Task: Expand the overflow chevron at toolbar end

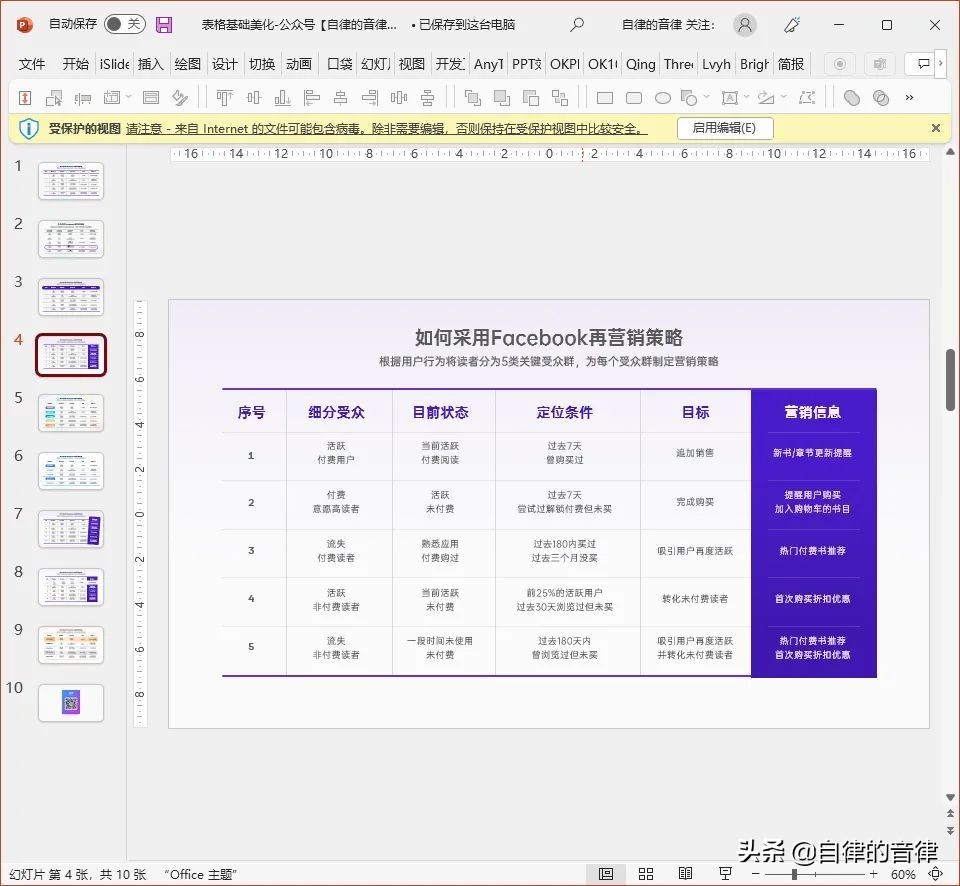Action: coord(909,97)
